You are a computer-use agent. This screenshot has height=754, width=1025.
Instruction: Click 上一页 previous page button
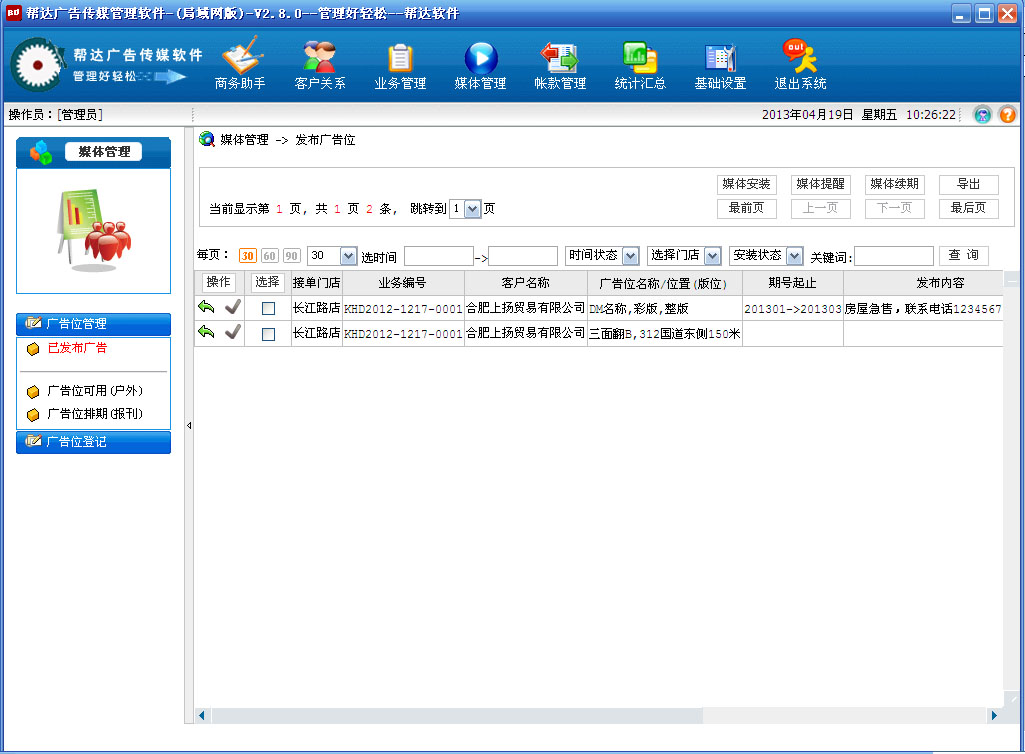820,209
